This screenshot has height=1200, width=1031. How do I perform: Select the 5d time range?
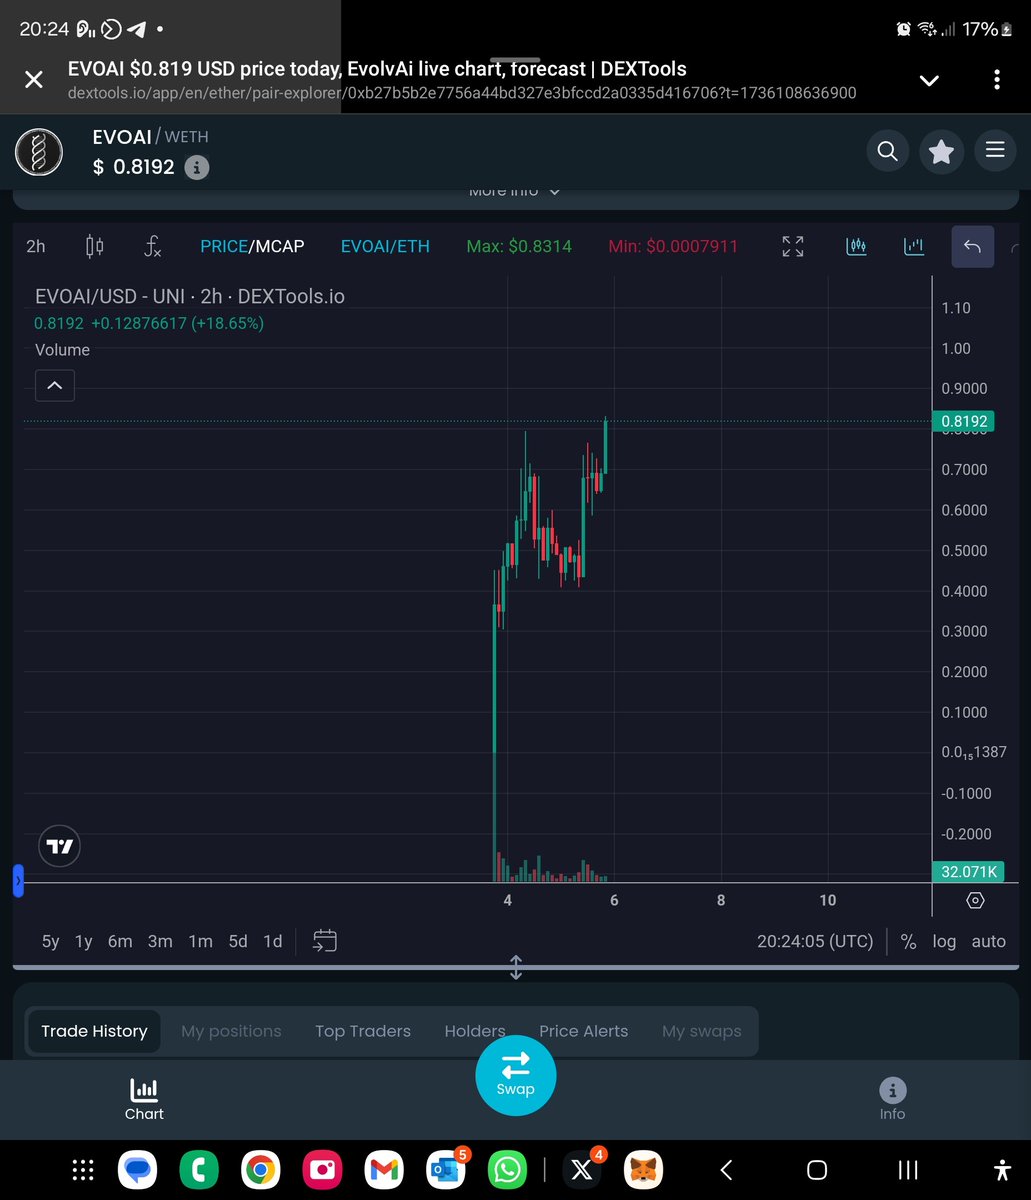238,941
